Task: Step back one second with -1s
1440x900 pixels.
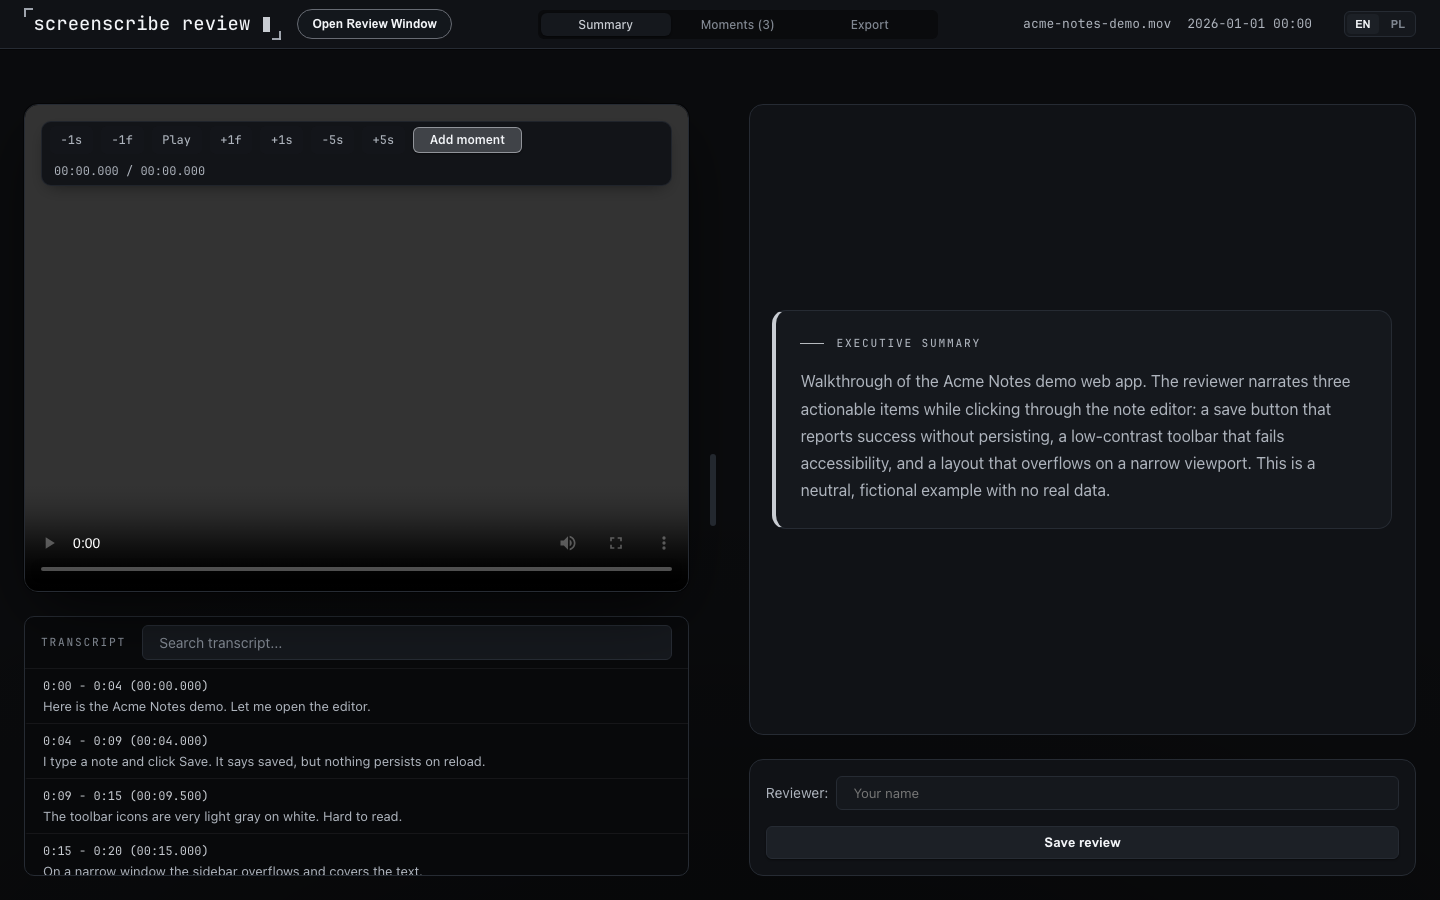Action: pos(71,140)
